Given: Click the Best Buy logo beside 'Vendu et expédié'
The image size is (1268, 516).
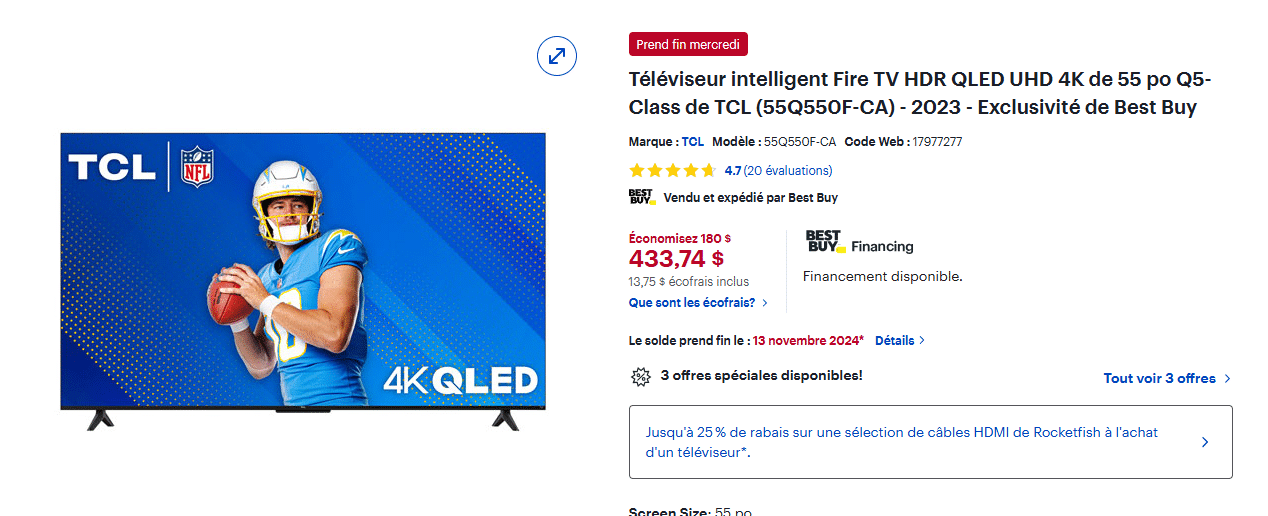Looking at the screenshot, I should click(642, 197).
